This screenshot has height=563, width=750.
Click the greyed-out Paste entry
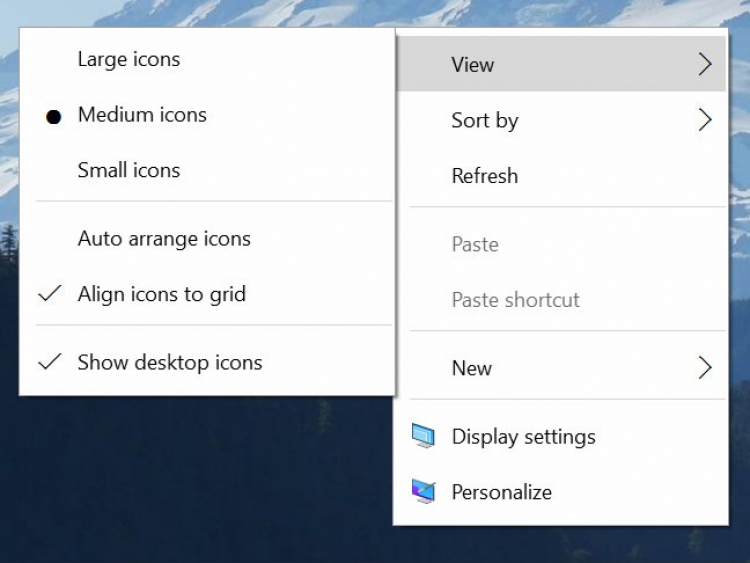pos(475,244)
